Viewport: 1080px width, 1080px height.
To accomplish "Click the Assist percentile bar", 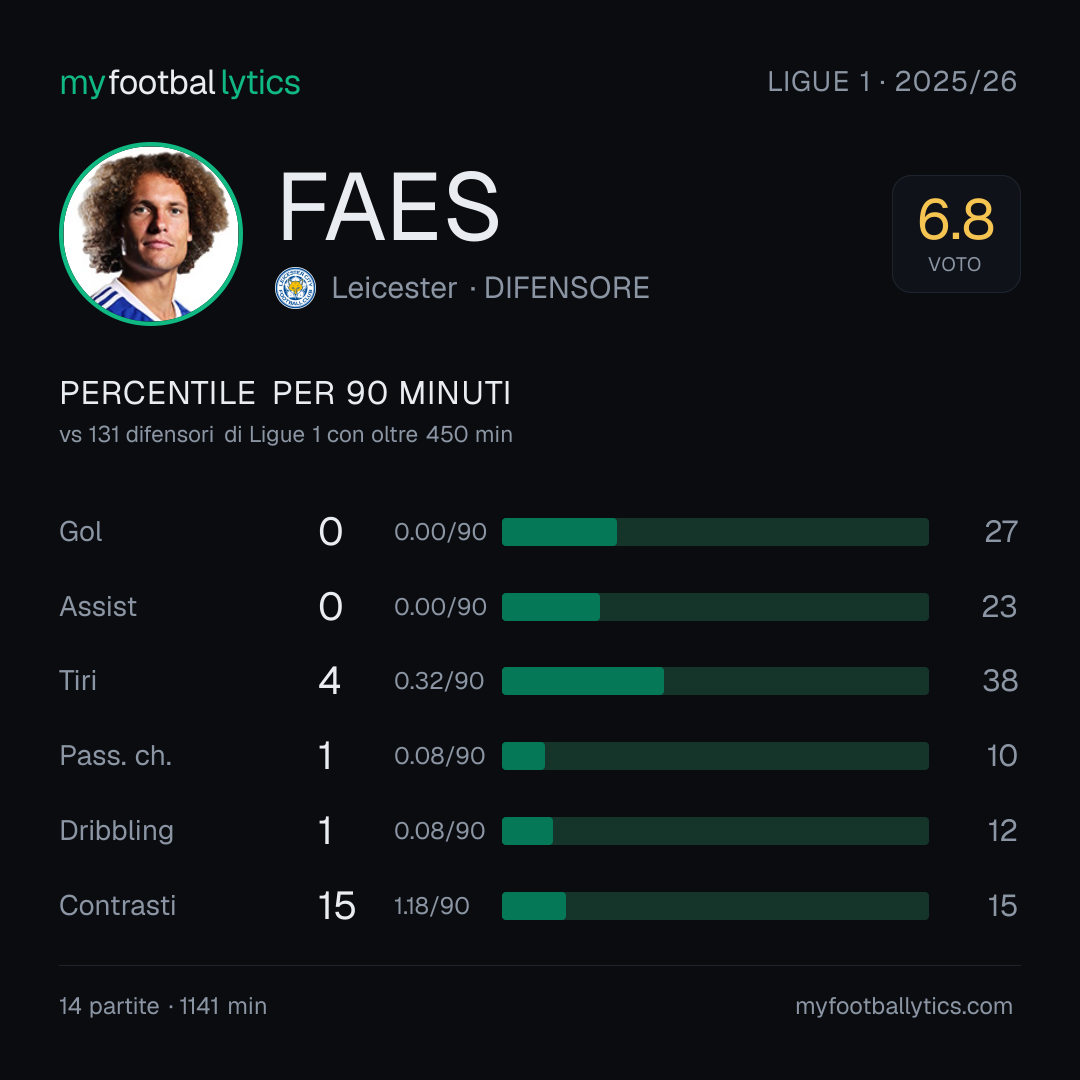I will coord(715,607).
